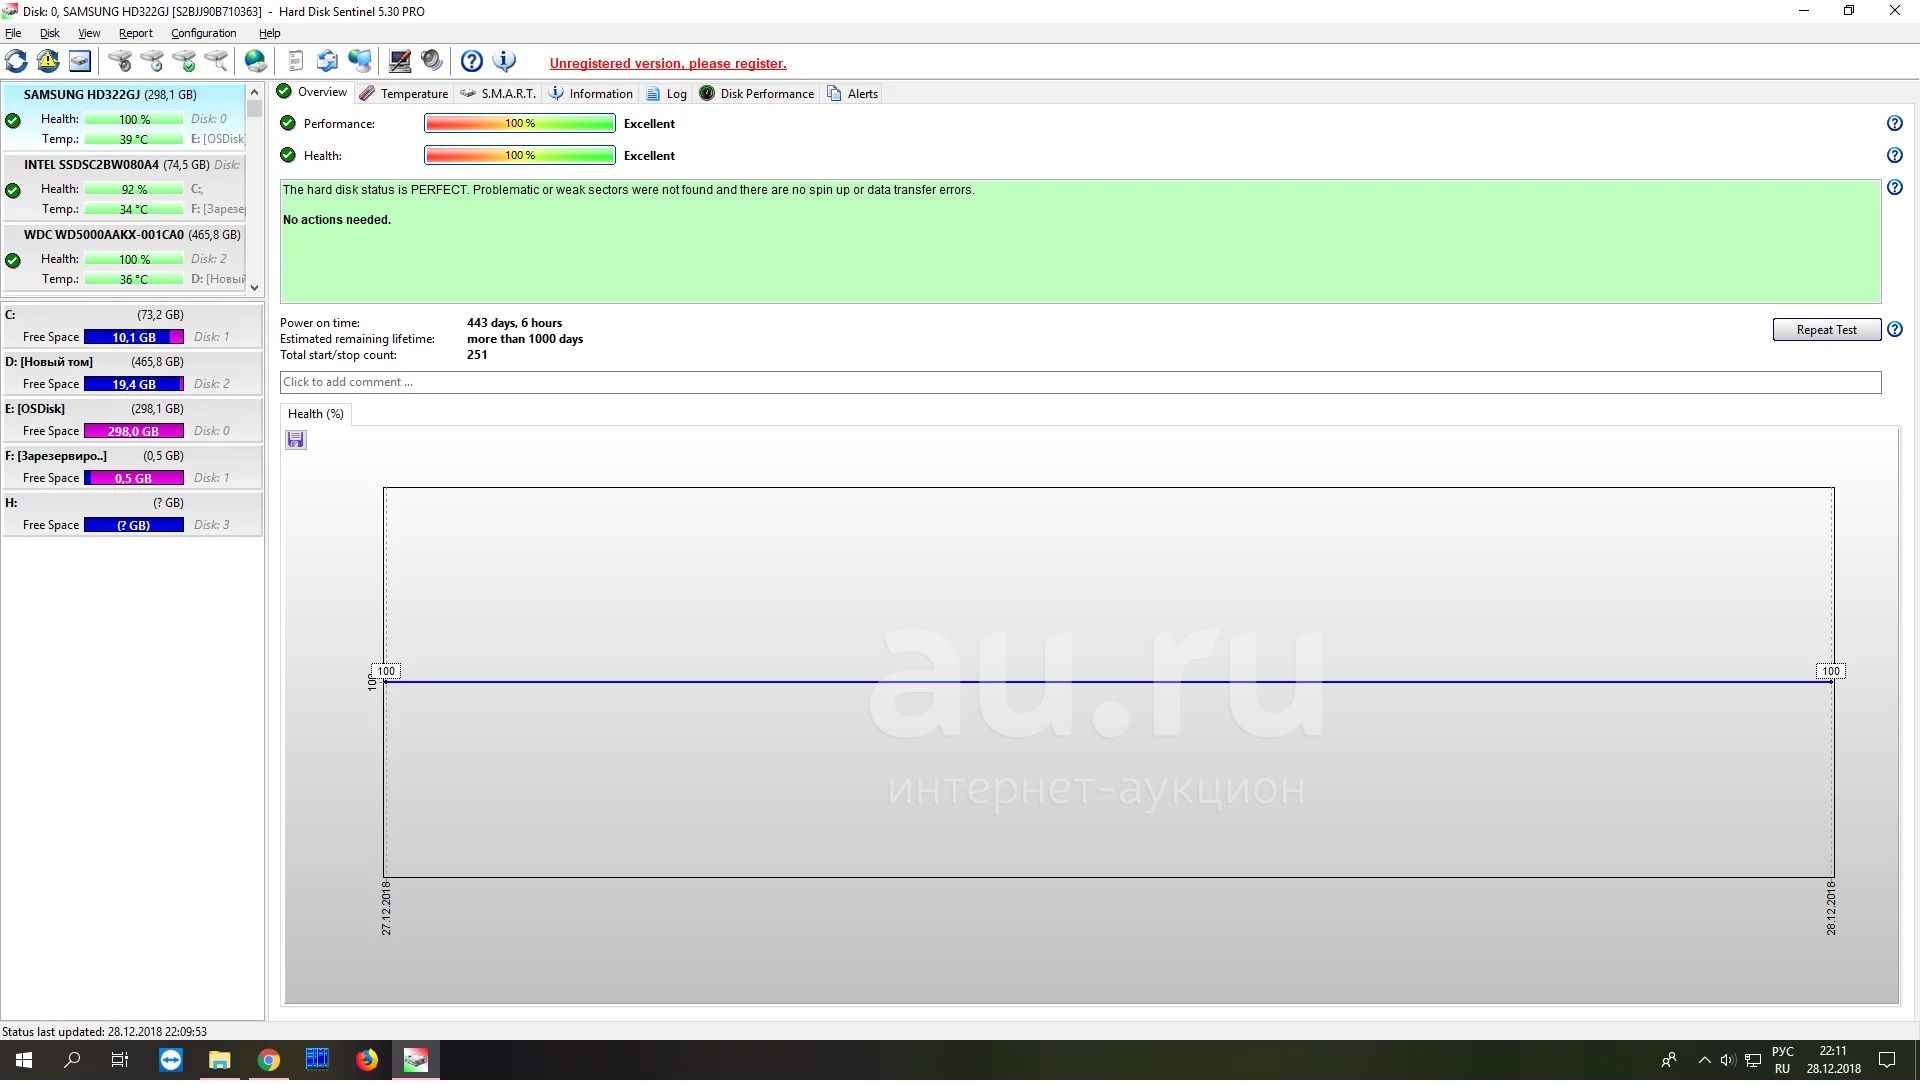Open the TeamViewer icon on the taskbar

point(171,1060)
